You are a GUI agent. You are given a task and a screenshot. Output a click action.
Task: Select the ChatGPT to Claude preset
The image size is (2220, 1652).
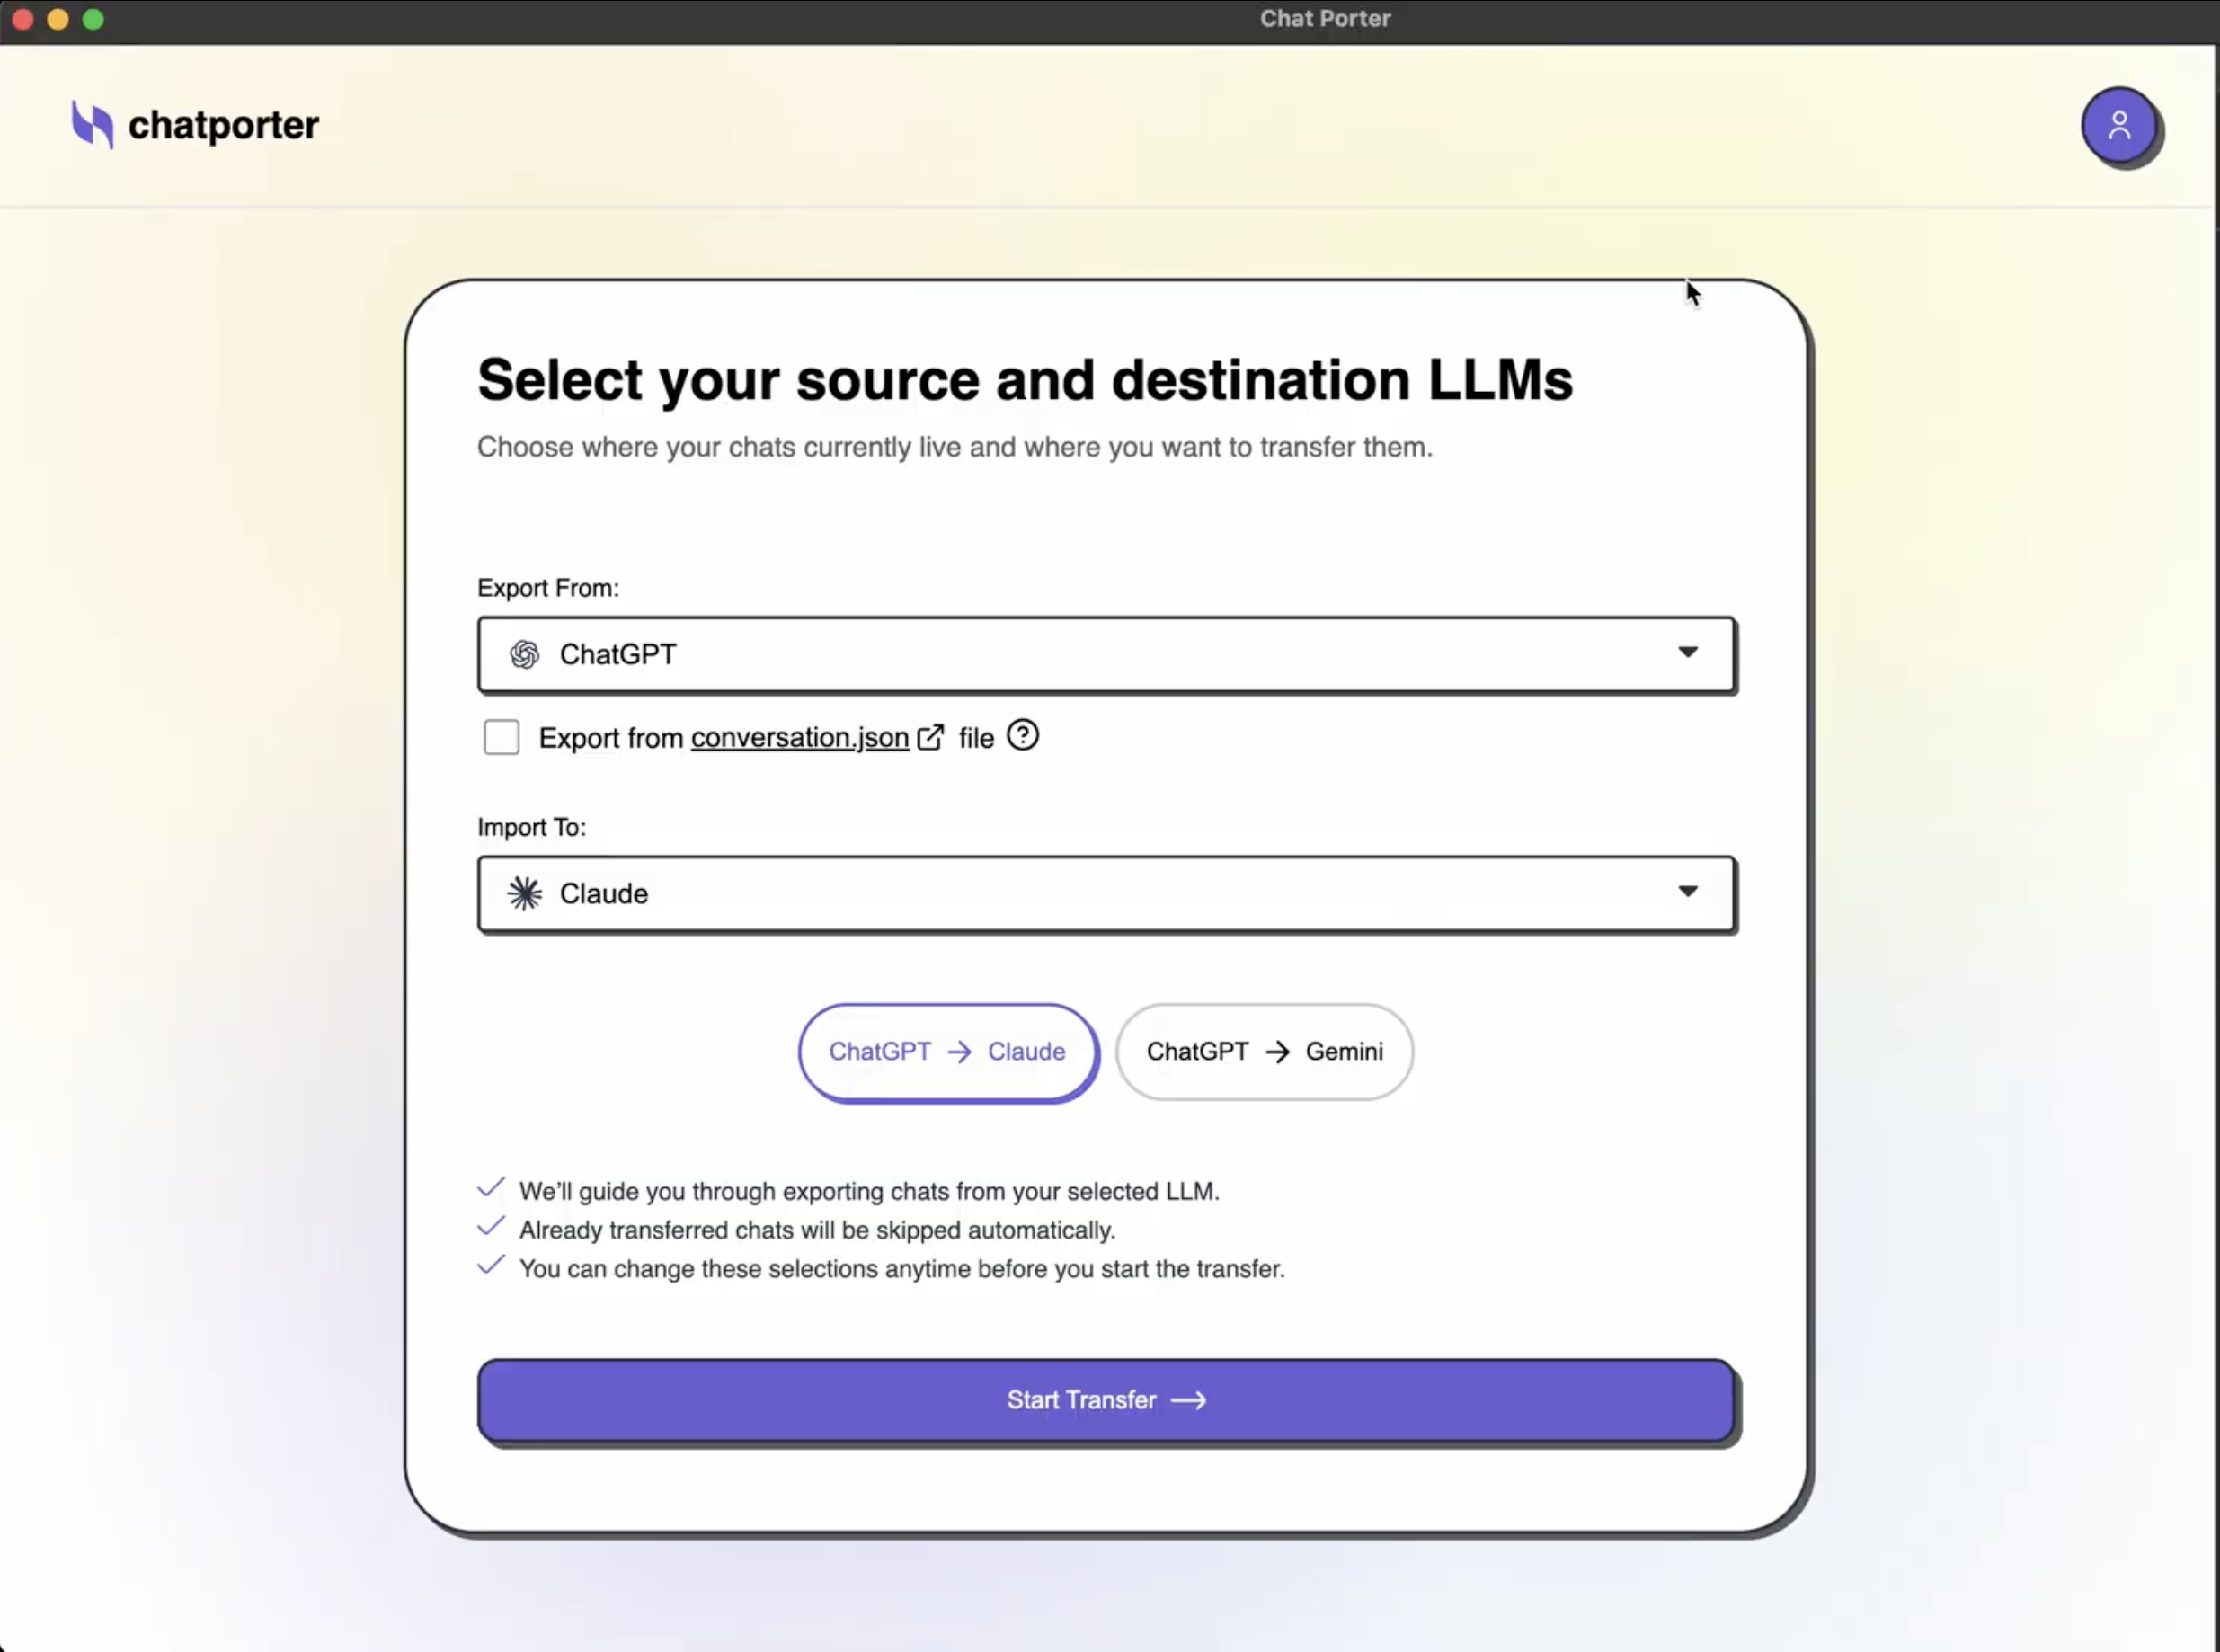(947, 1051)
